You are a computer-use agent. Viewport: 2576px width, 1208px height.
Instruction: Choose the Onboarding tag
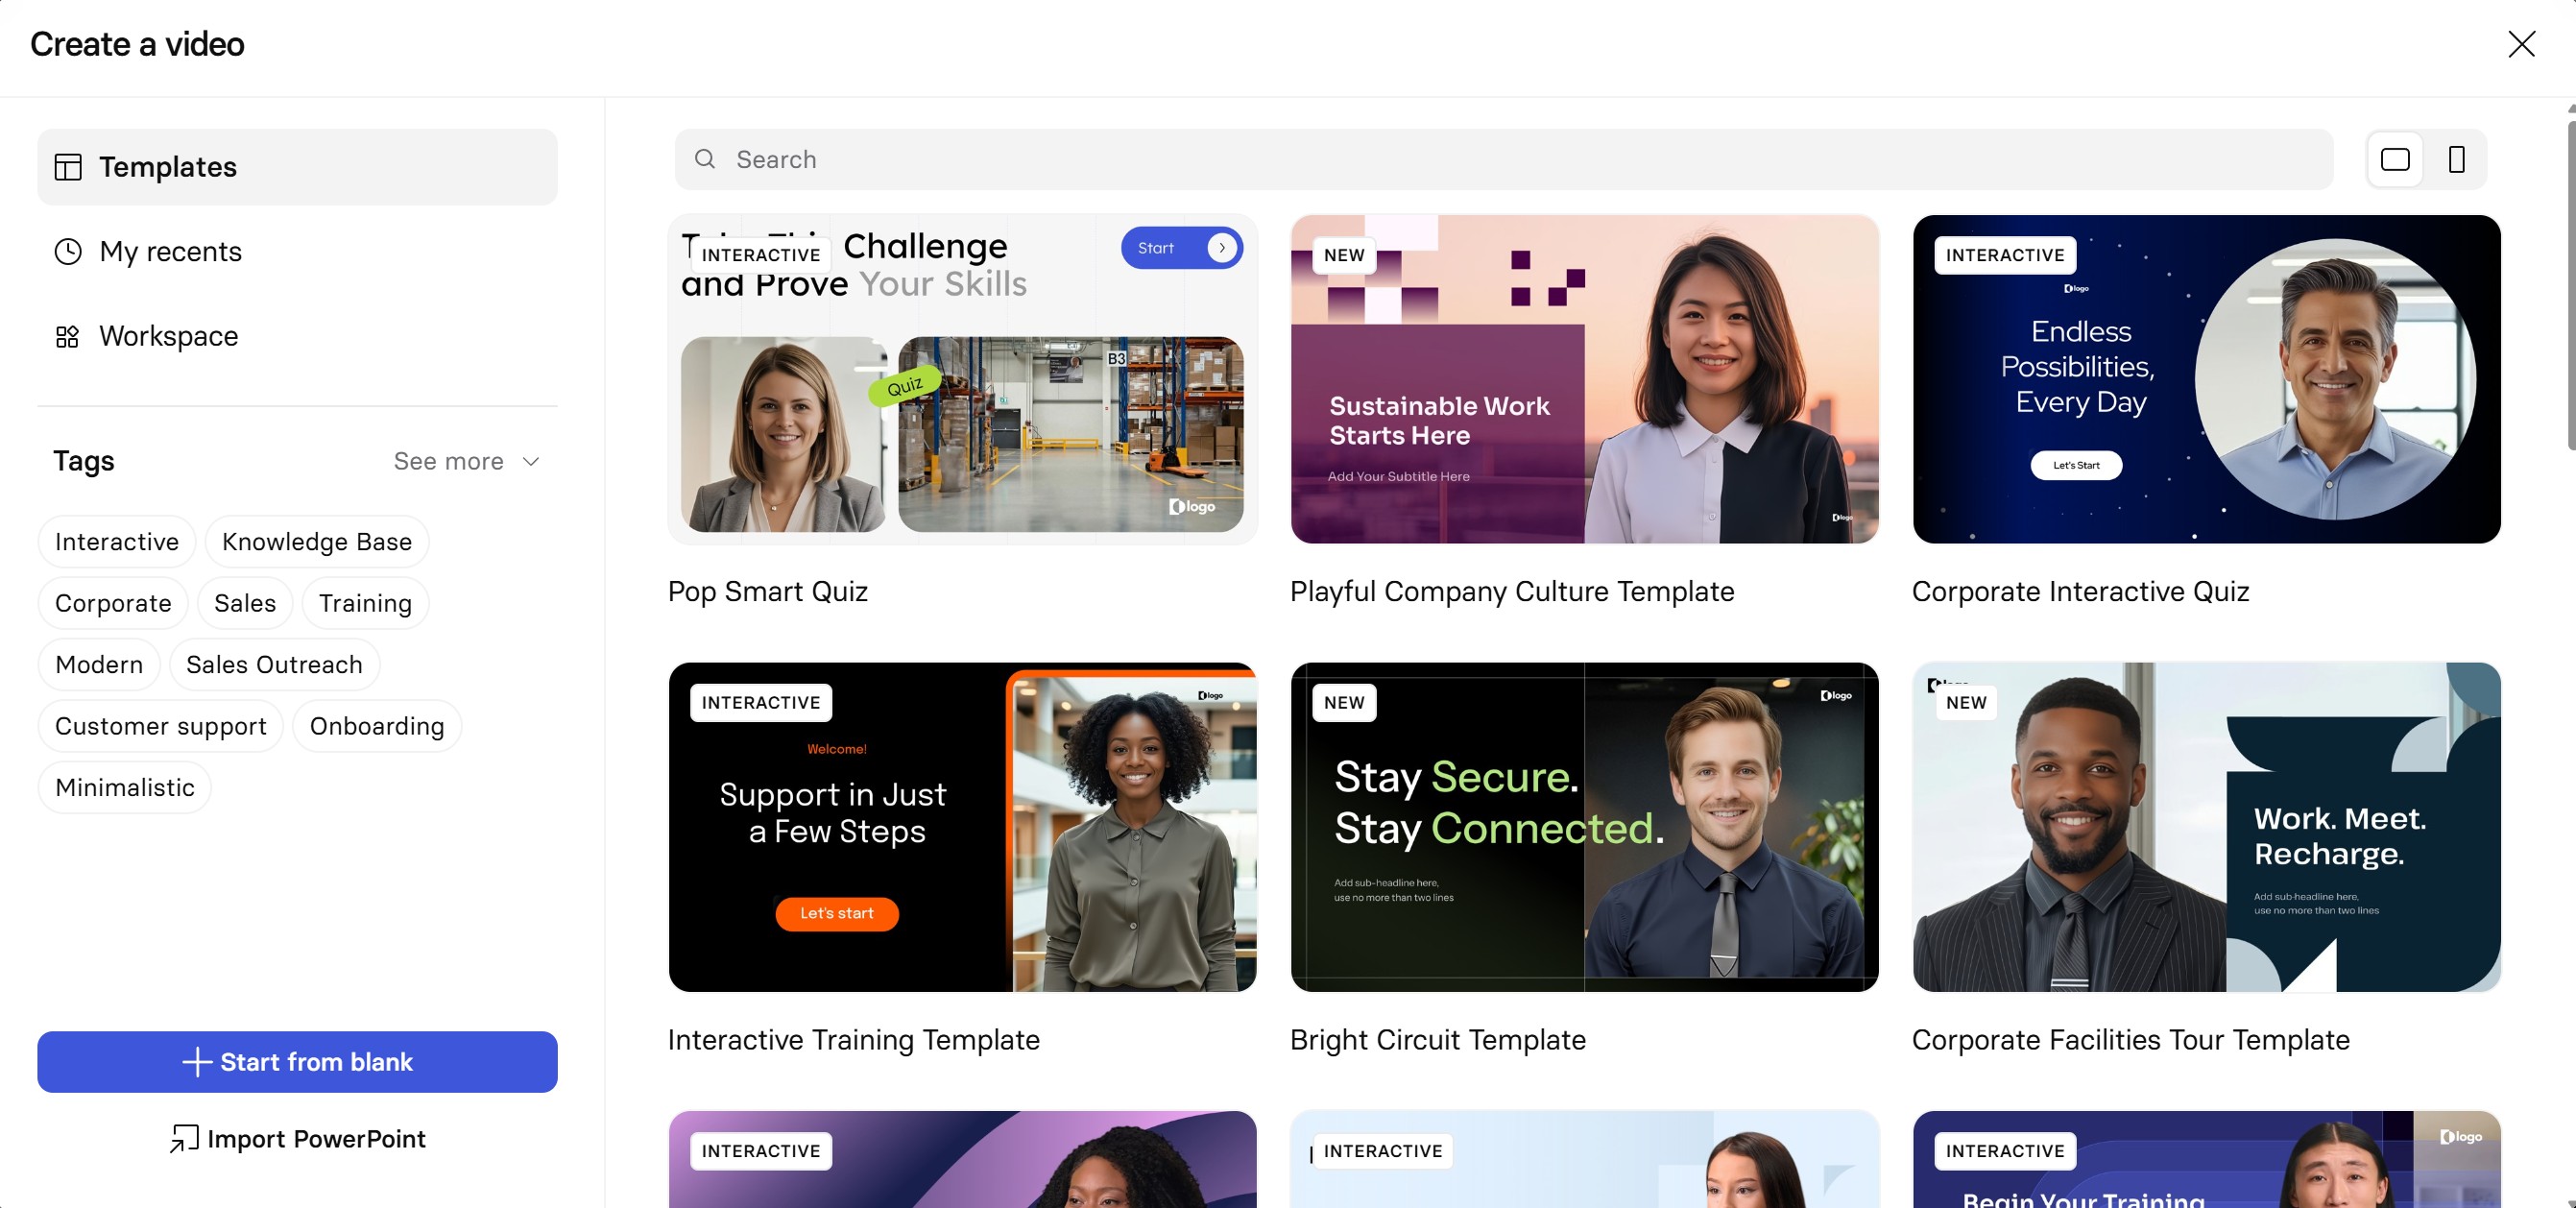(377, 726)
